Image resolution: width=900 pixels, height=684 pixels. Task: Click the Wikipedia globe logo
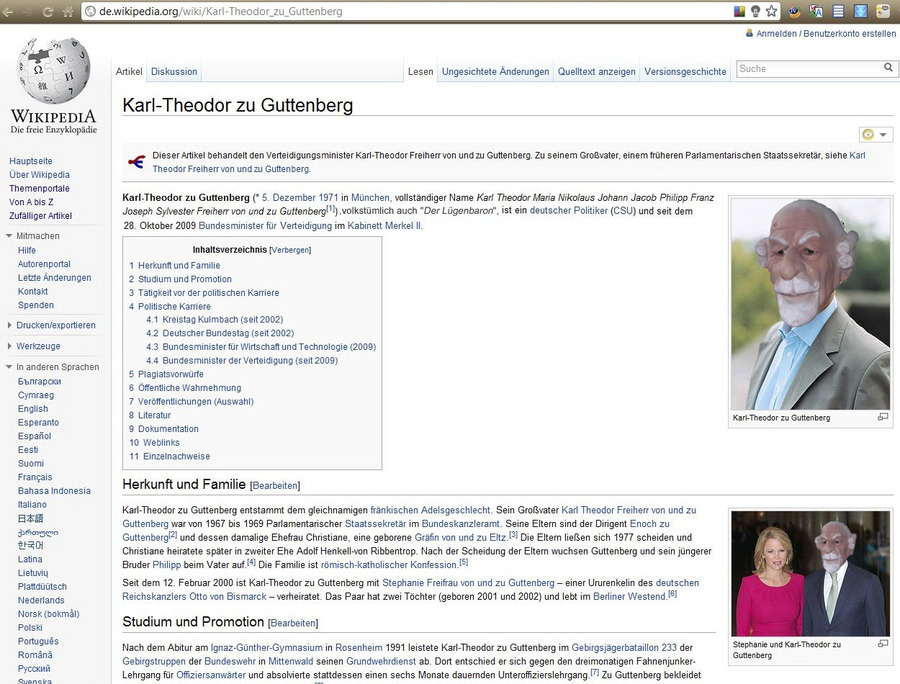pyautogui.click(x=53, y=71)
